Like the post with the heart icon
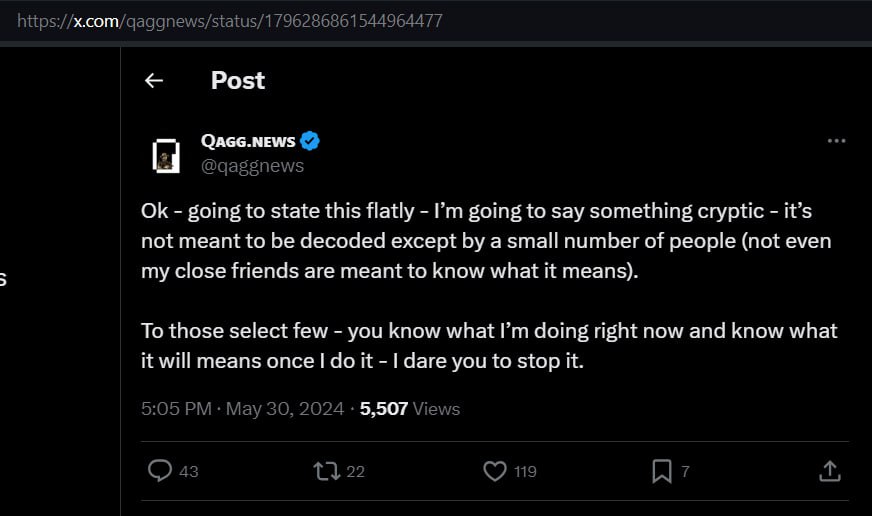 coord(494,471)
